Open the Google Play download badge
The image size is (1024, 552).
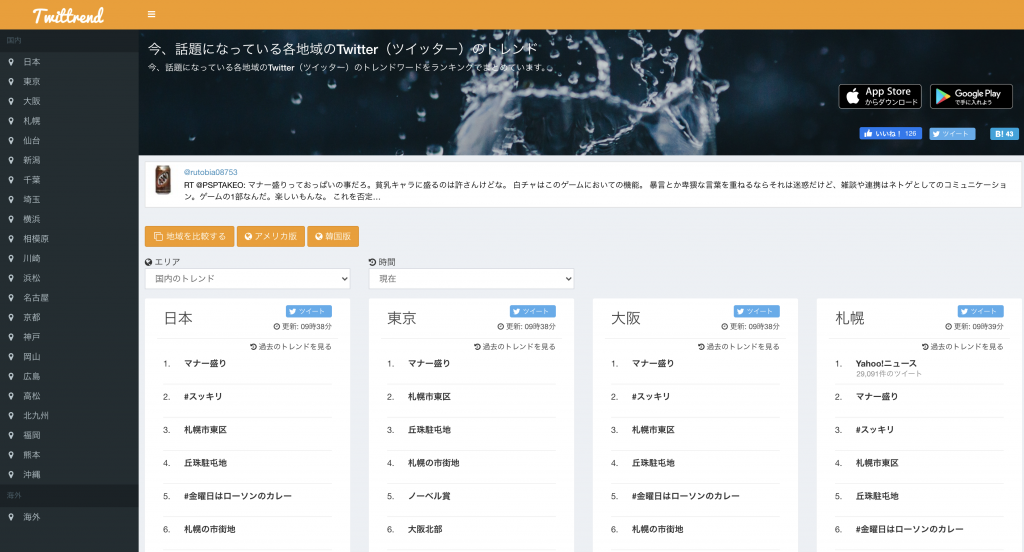coord(971,97)
